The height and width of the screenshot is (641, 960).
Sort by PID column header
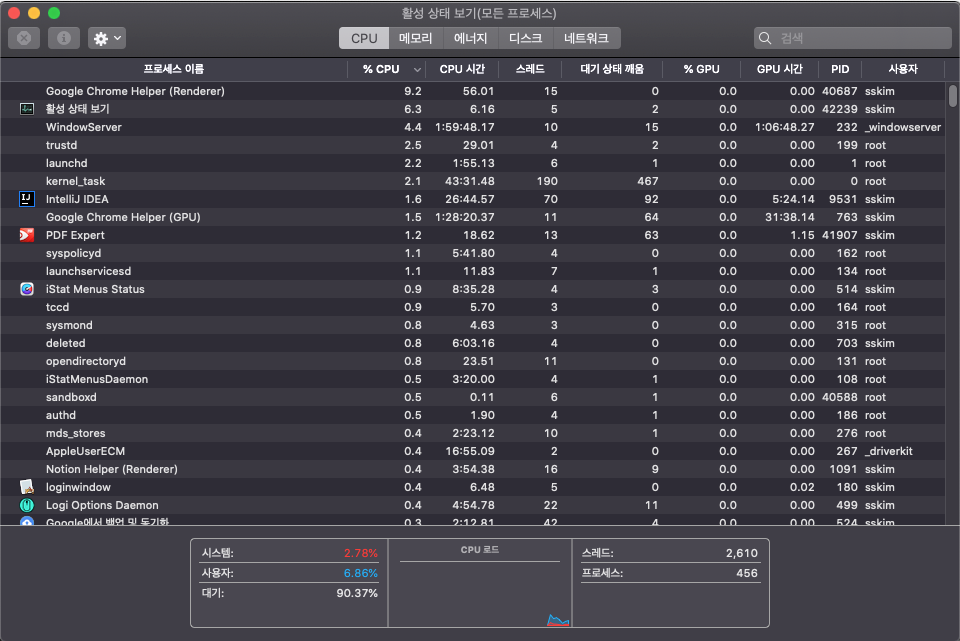pos(840,69)
